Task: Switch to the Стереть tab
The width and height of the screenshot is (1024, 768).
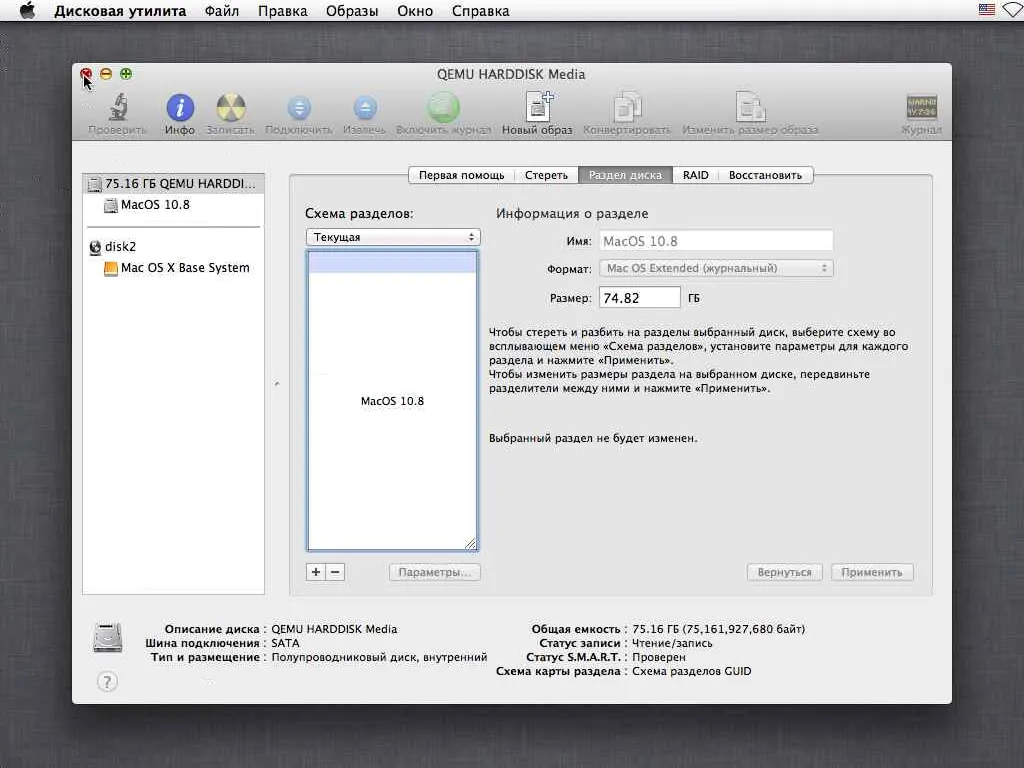Action: 547,175
